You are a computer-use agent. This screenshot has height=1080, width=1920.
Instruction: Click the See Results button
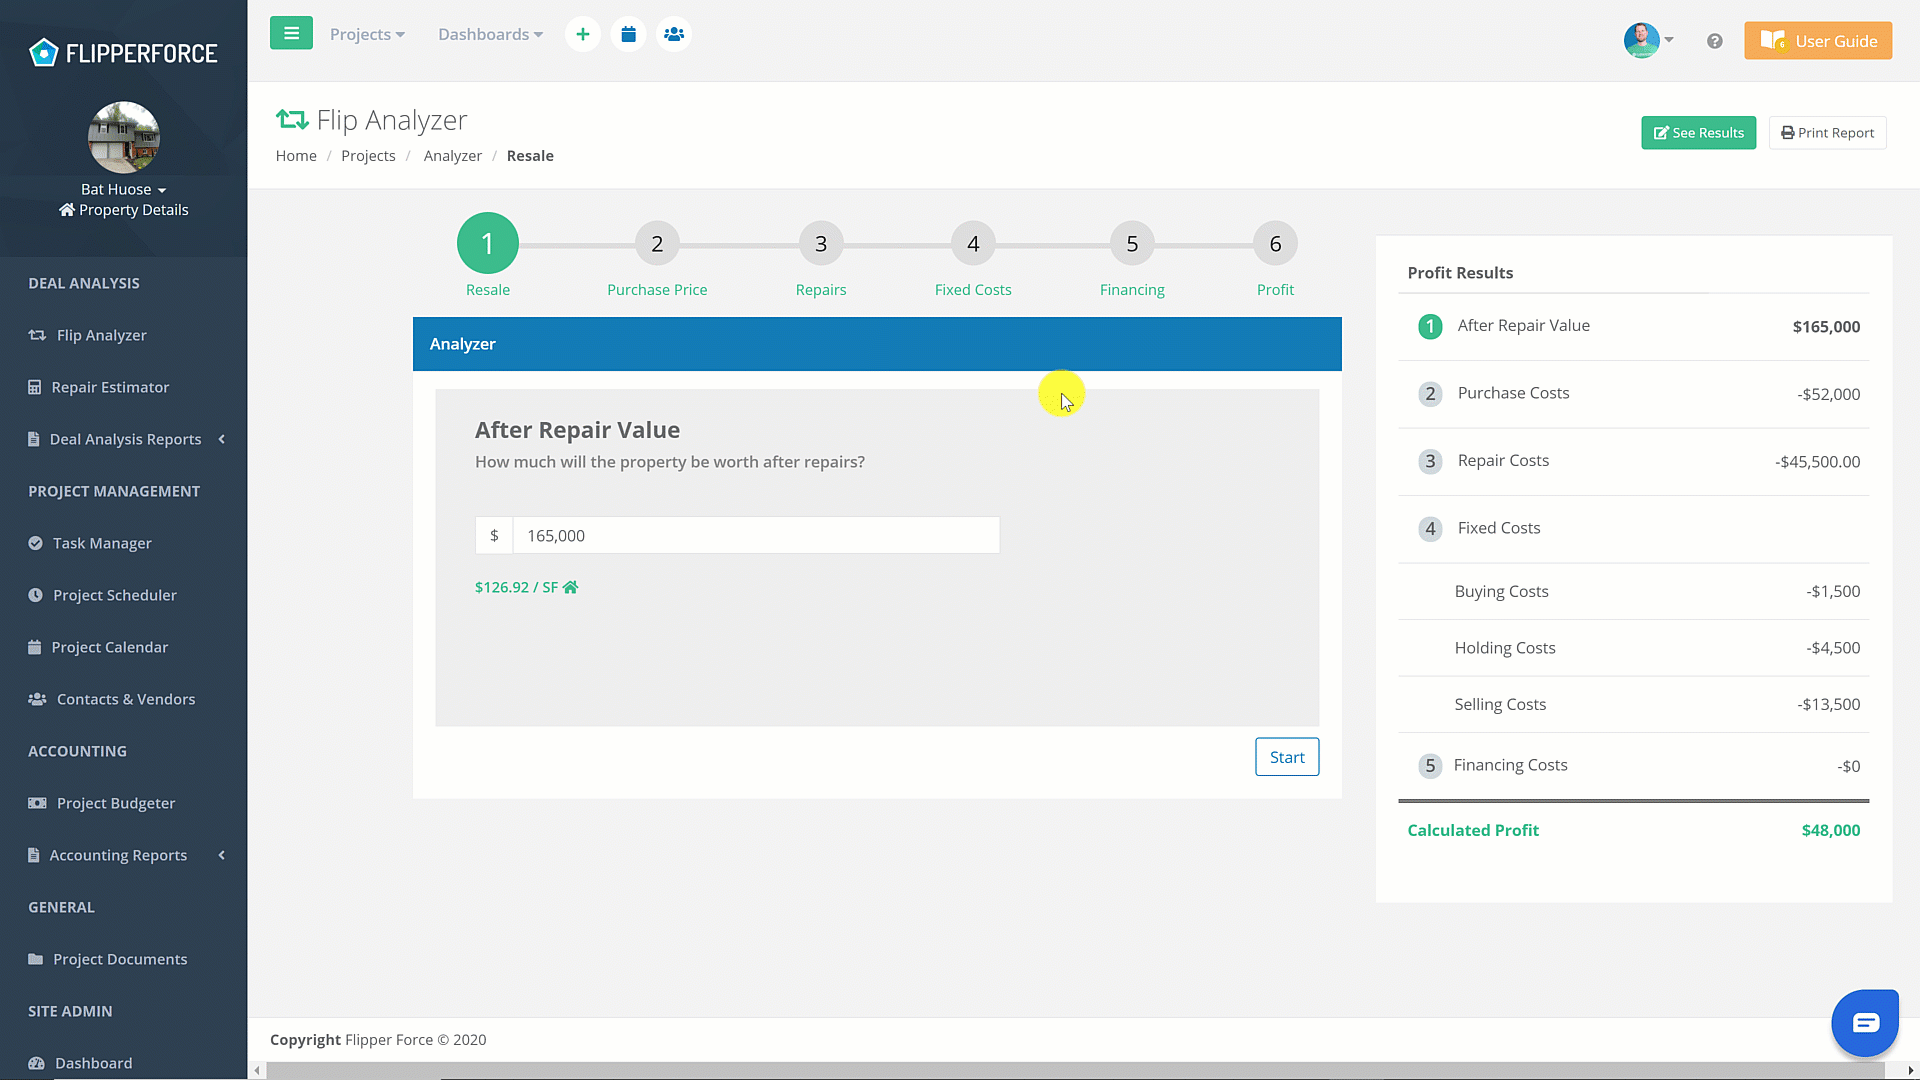pyautogui.click(x=1697, y=133)
